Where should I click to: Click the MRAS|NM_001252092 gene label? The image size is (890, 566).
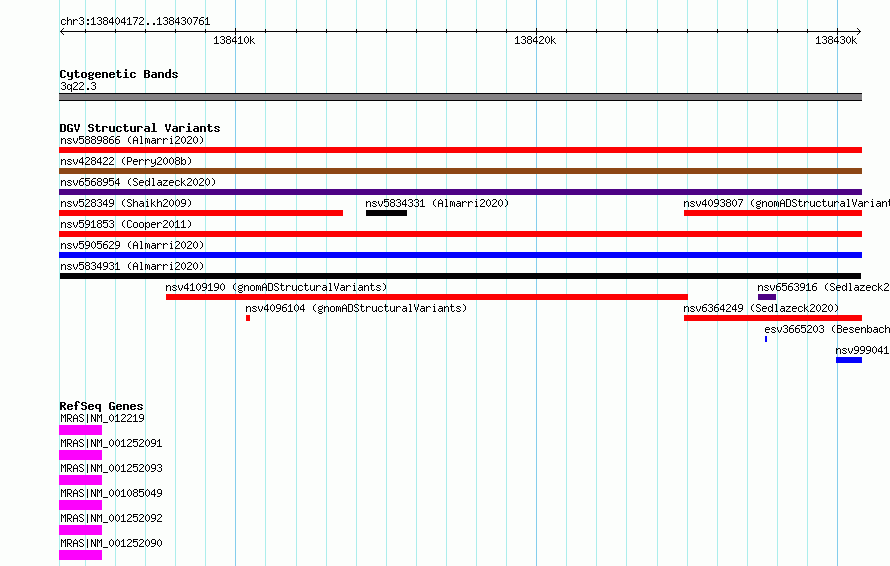pyautogui.click(x=111, y=518)
